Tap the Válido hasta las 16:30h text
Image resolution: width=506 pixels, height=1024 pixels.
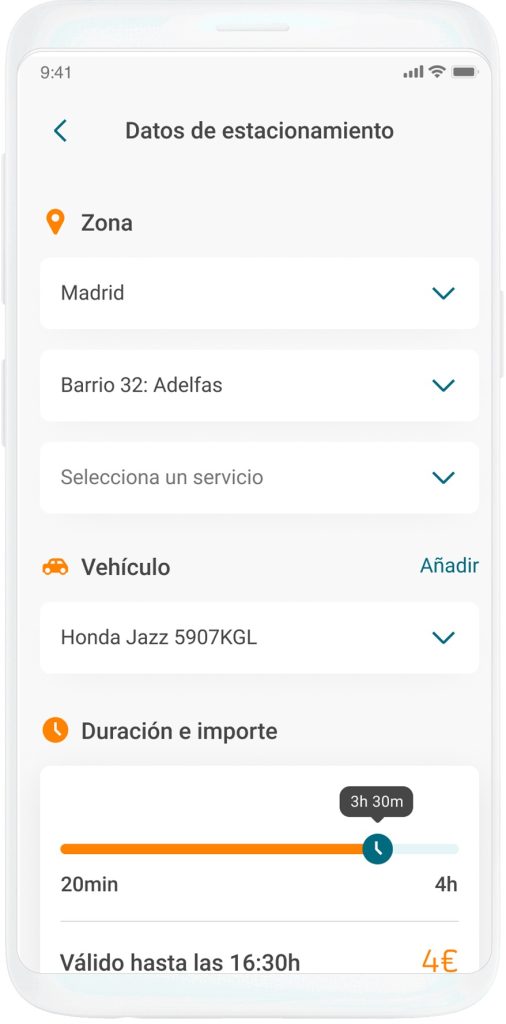pyautogui.click(x=180, y=962)
